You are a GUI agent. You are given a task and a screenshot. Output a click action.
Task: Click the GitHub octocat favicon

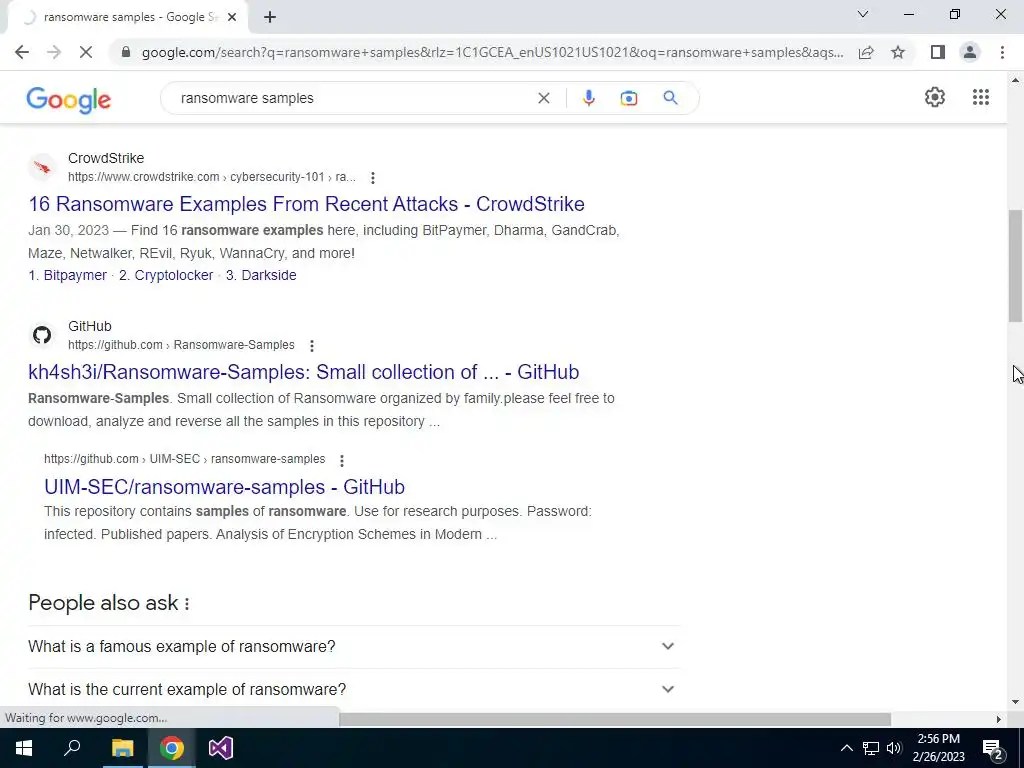coord(42,336)
